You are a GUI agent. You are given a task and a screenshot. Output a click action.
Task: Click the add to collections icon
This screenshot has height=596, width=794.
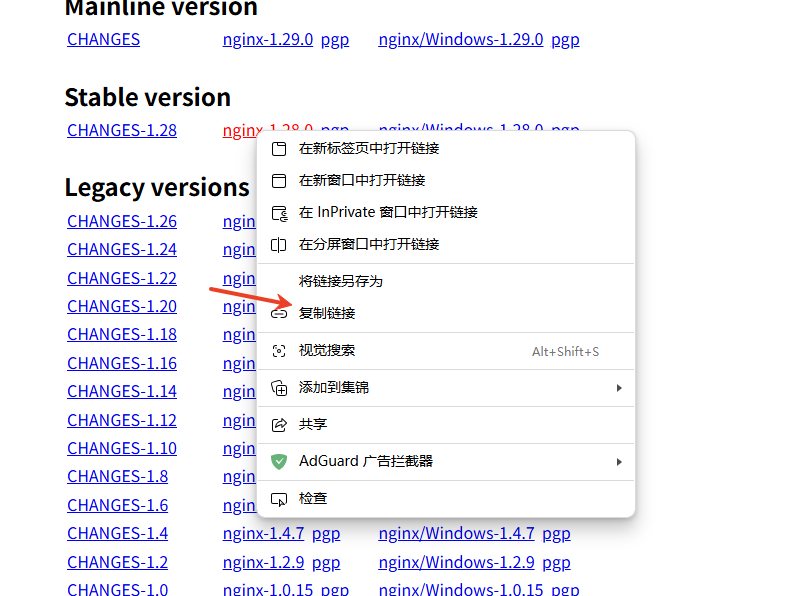point(279,388)
